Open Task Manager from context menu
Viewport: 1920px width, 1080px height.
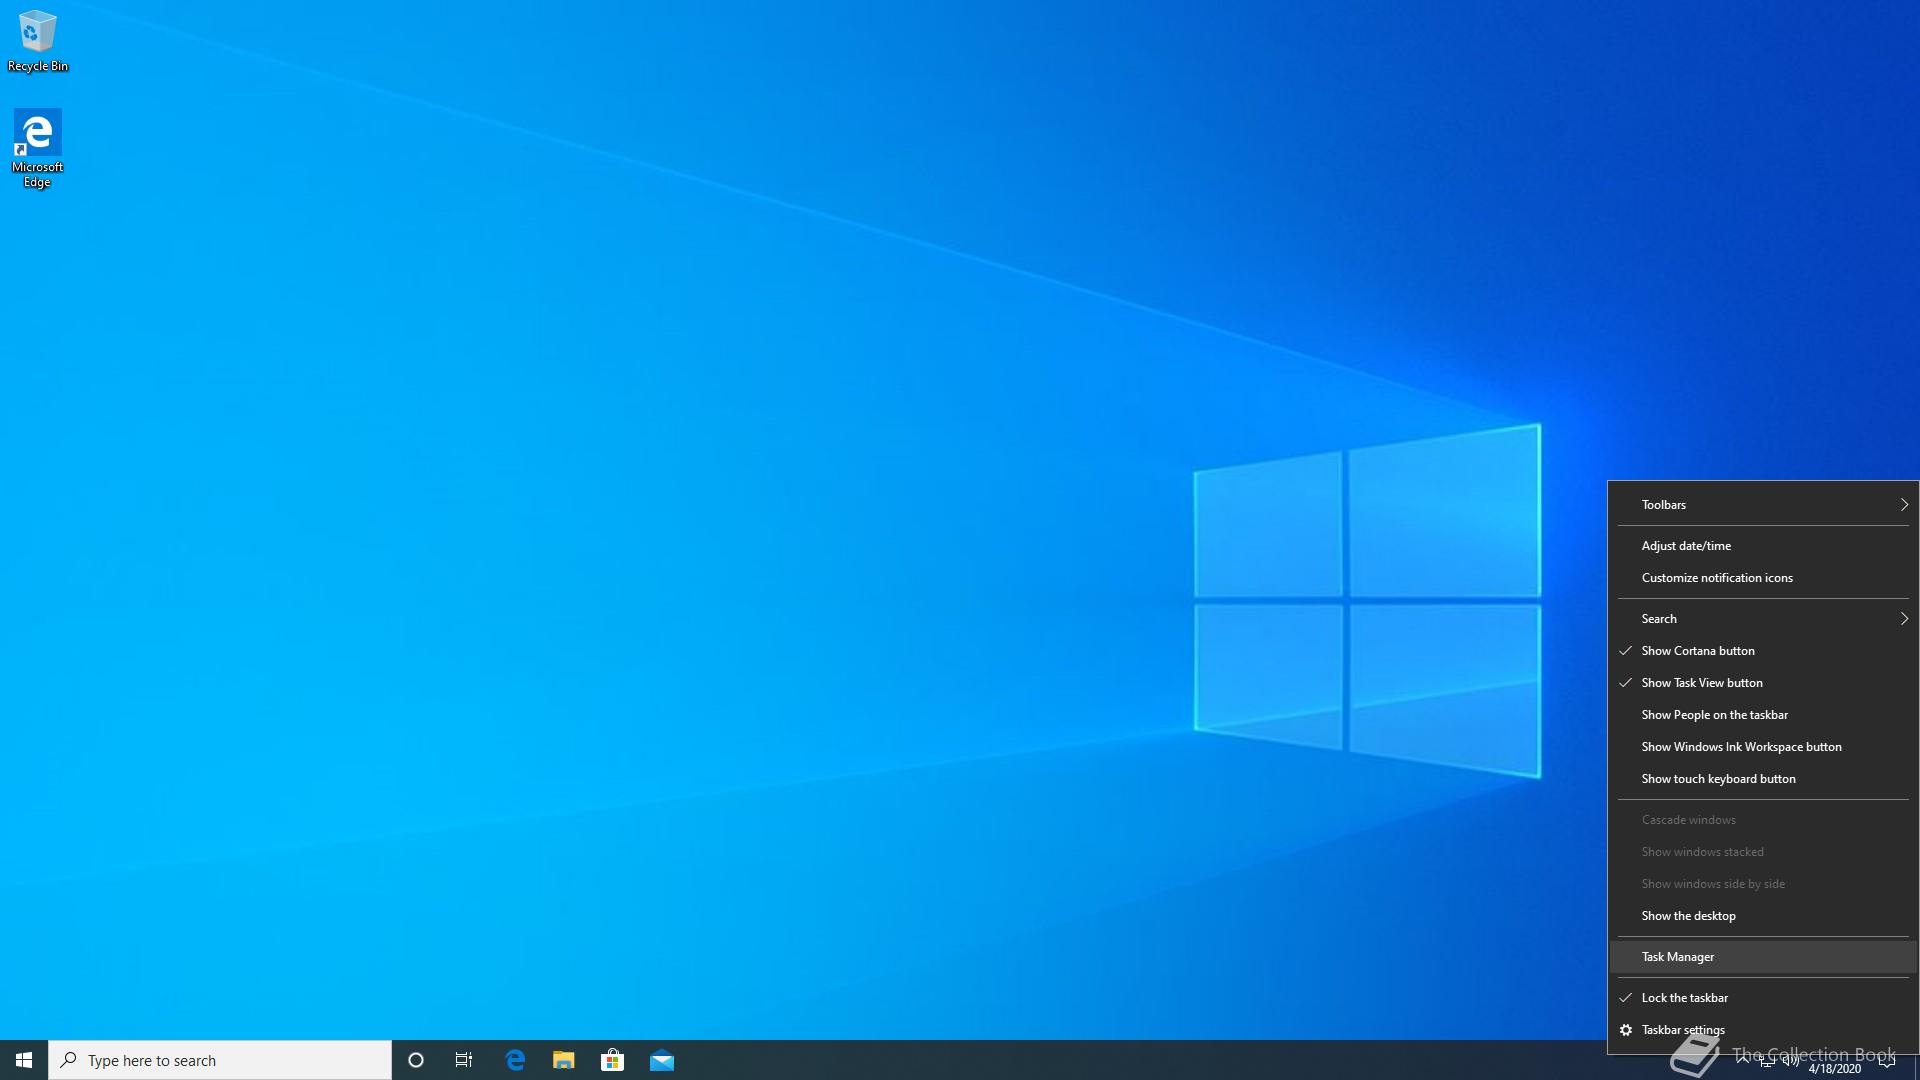tap(1763, 957)
